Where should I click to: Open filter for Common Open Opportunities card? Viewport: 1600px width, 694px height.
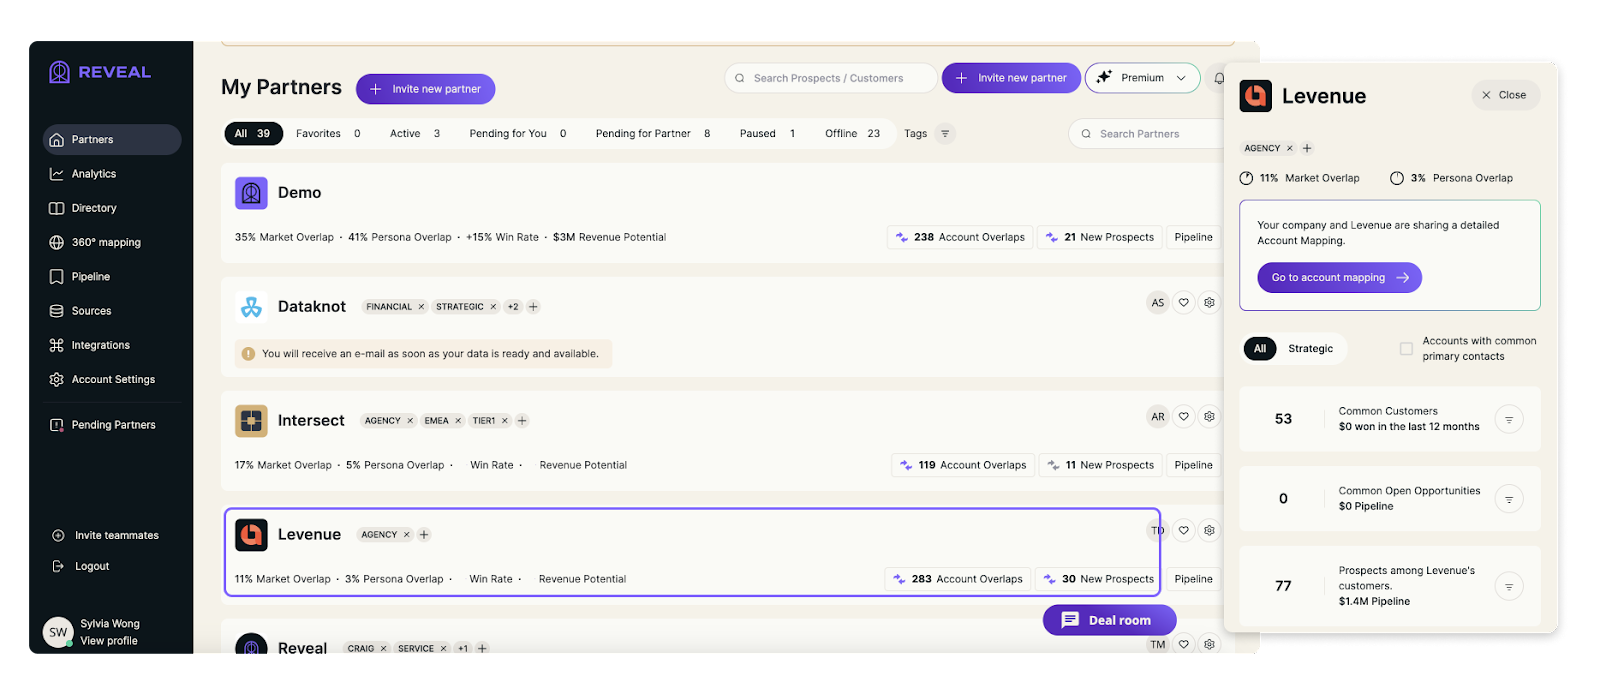pos(1509,499)
